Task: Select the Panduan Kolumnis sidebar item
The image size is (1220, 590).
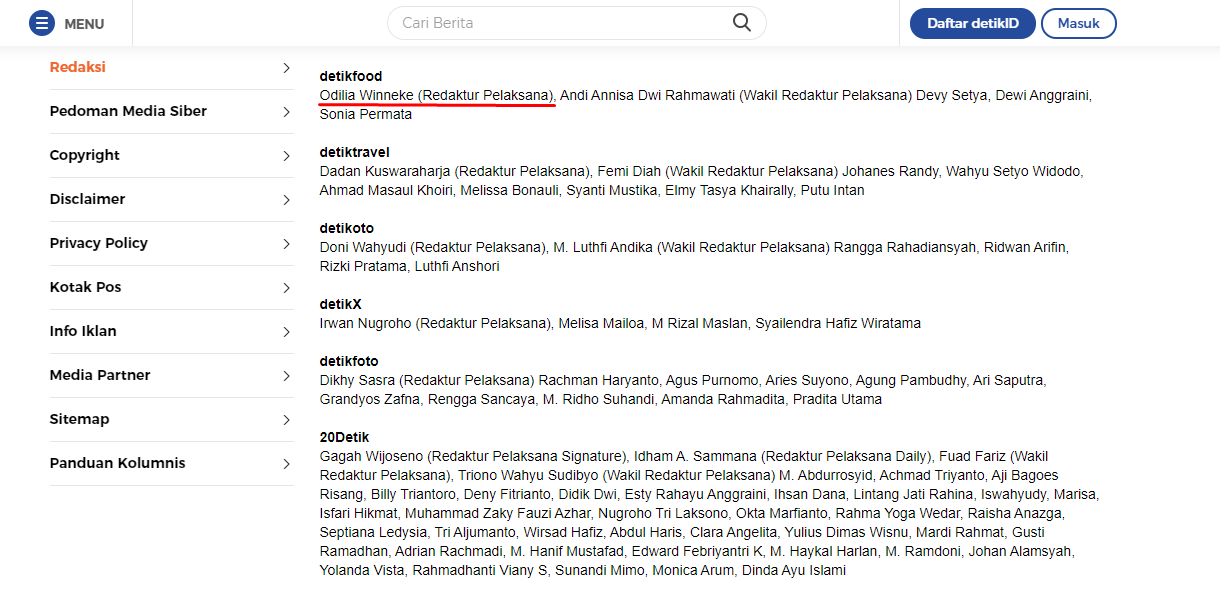Action: click(x=172, y=464)
